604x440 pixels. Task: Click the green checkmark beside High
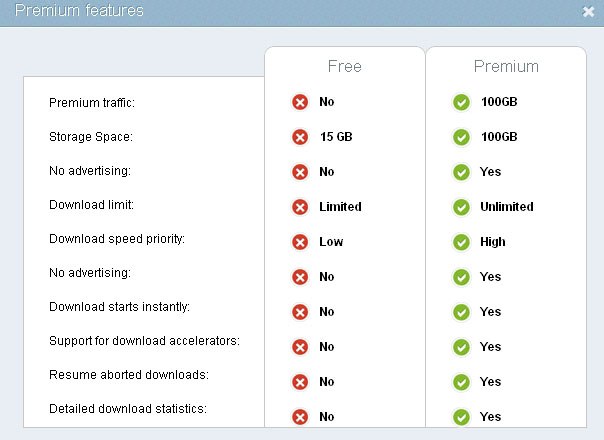coord(461,242)
